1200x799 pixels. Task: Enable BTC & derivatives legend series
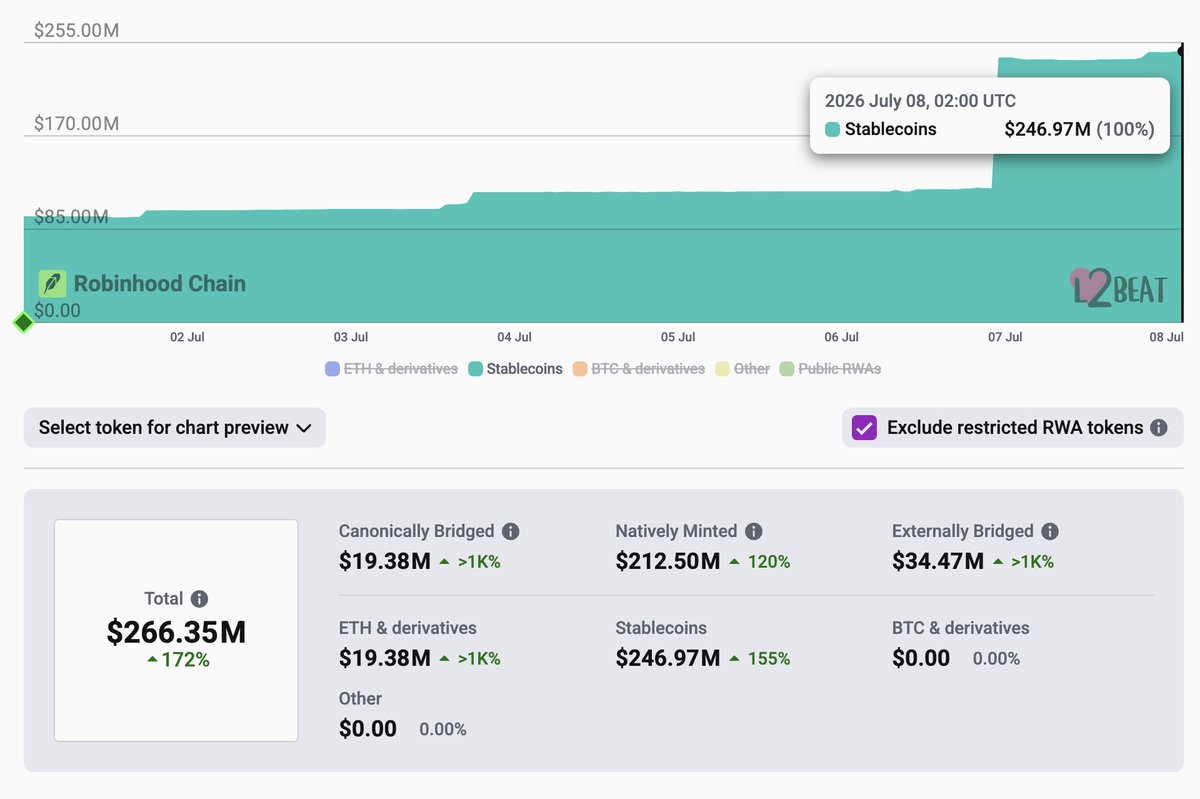point(639,369)
